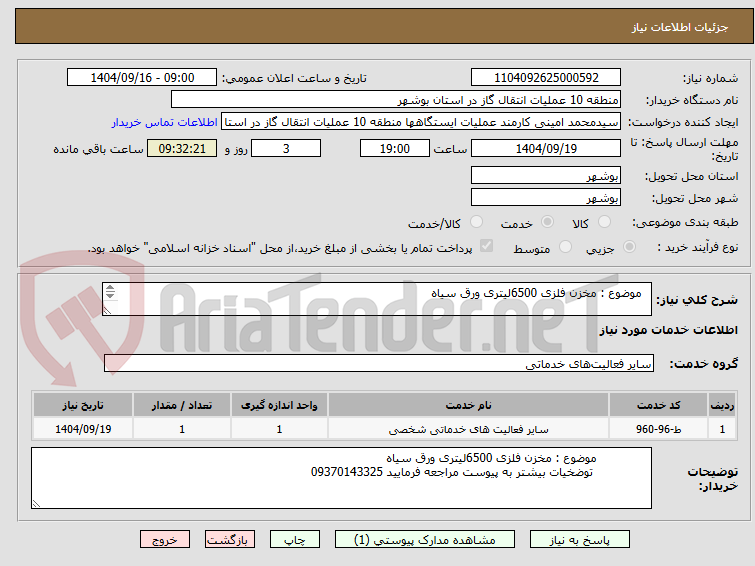Click the ایجاد کننده درخواست field
Screen dimensions: 755x566
(421, 122)
